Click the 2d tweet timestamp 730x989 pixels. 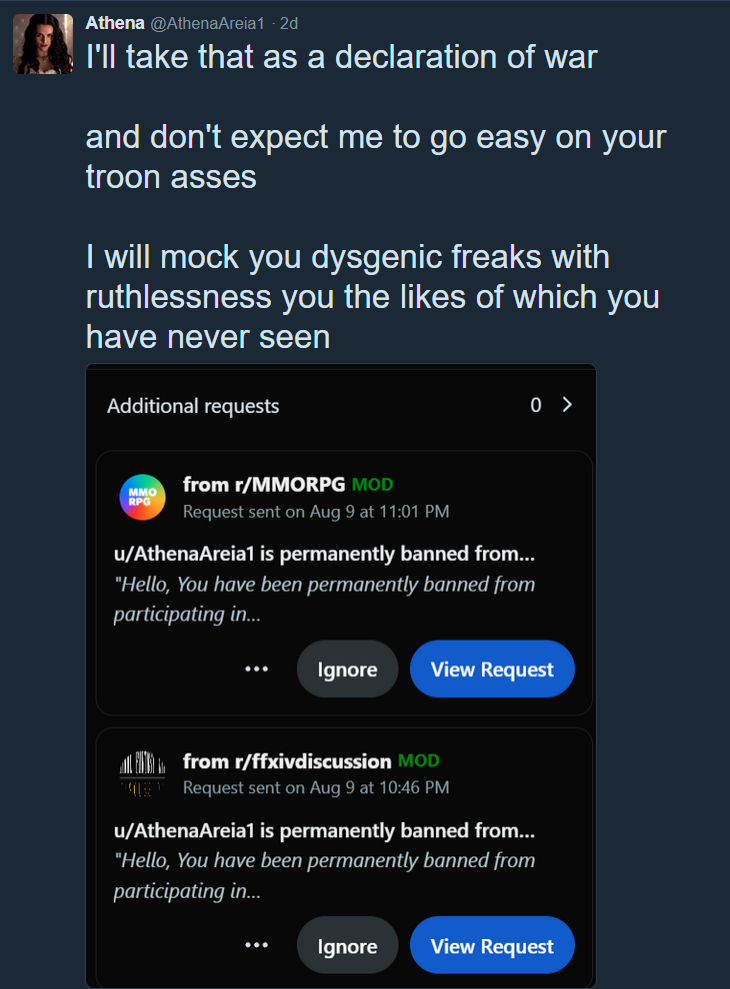point(289,23)
